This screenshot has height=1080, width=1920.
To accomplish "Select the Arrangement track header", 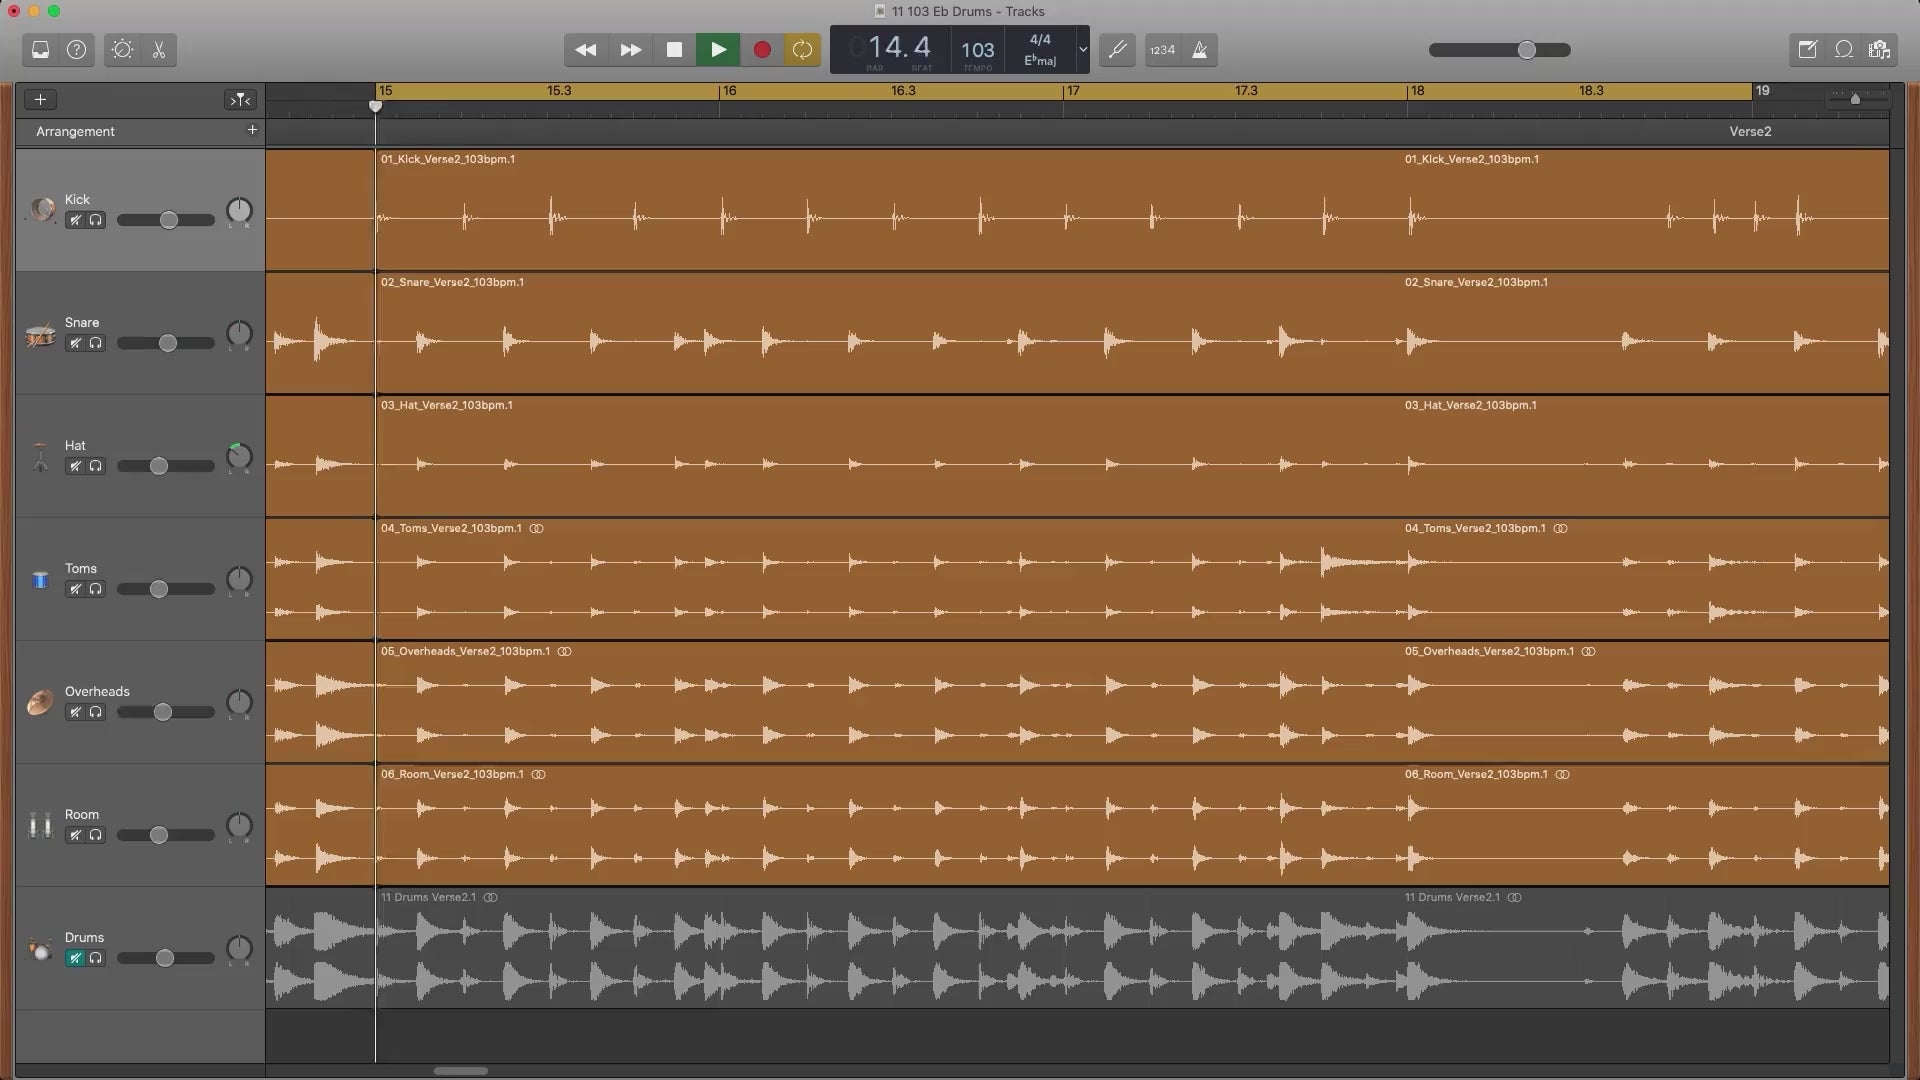I will (140, 131).
